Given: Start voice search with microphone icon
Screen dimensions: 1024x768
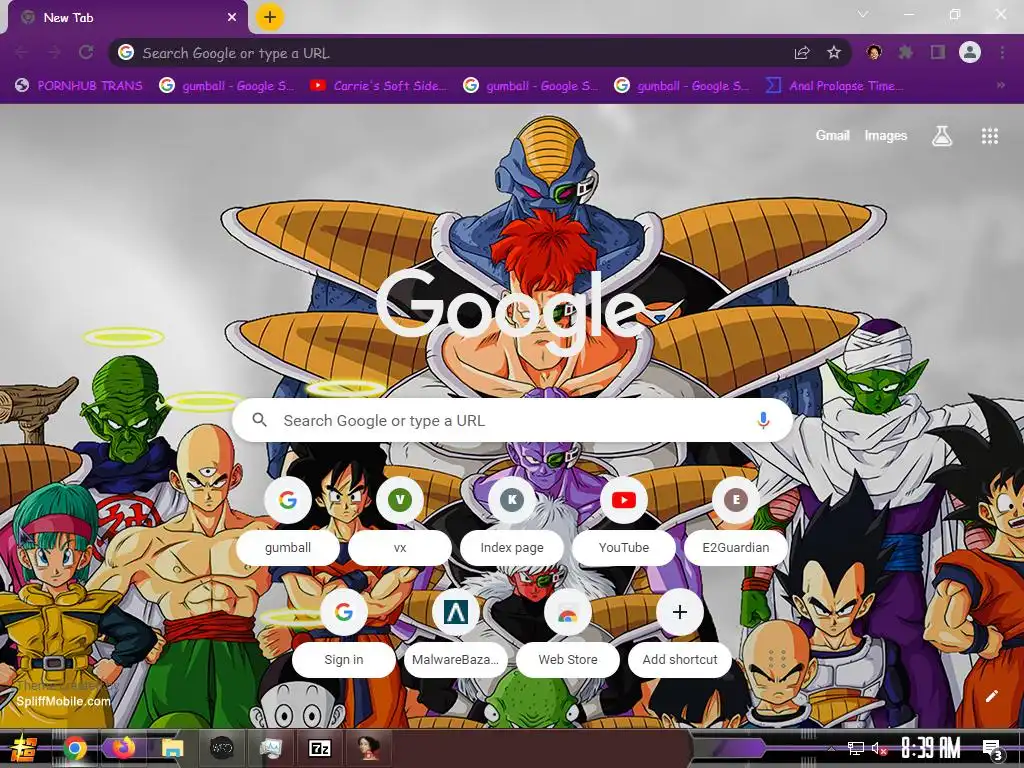Looking at the screenshot, I should pos(763,421).
